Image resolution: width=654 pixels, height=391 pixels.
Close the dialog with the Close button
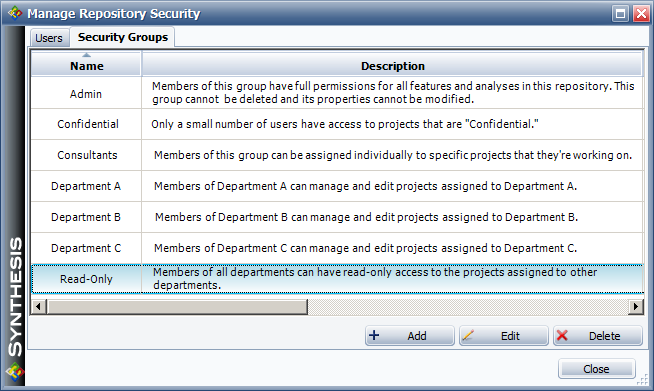coord(596,369)
